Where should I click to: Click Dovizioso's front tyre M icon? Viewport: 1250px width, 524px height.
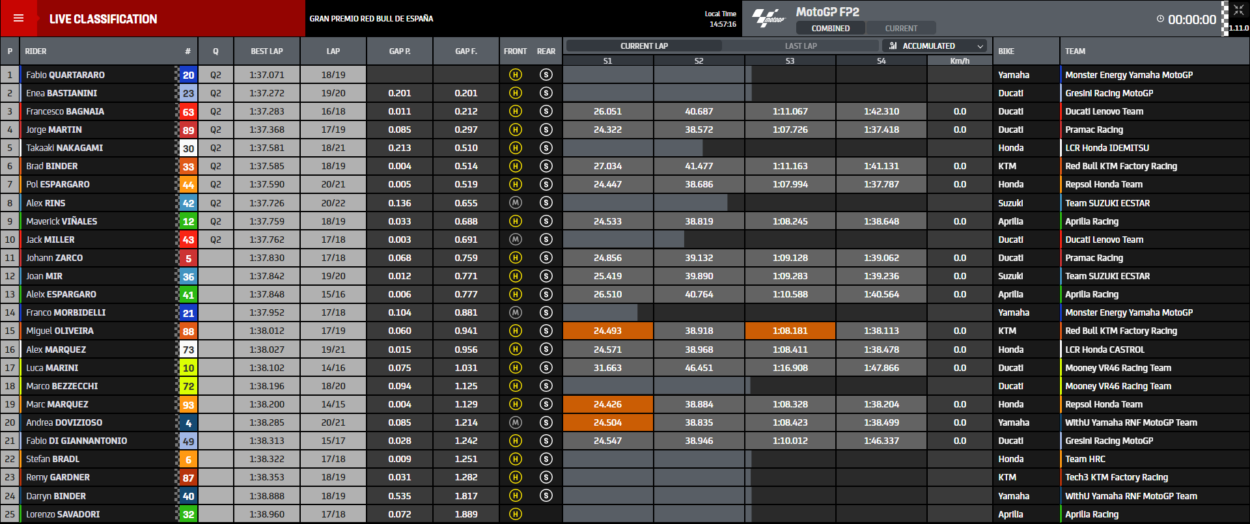tap(516, 423)
